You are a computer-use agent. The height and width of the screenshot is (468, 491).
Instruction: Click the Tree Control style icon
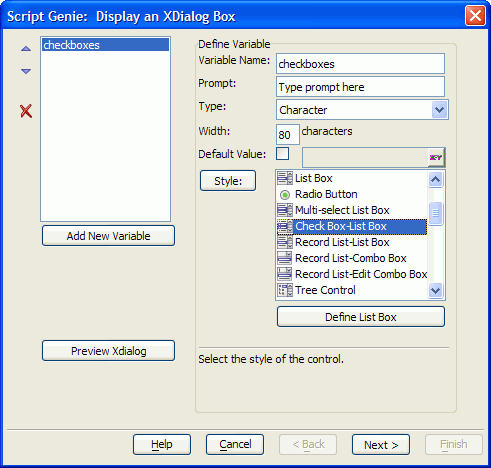point(285,290)
